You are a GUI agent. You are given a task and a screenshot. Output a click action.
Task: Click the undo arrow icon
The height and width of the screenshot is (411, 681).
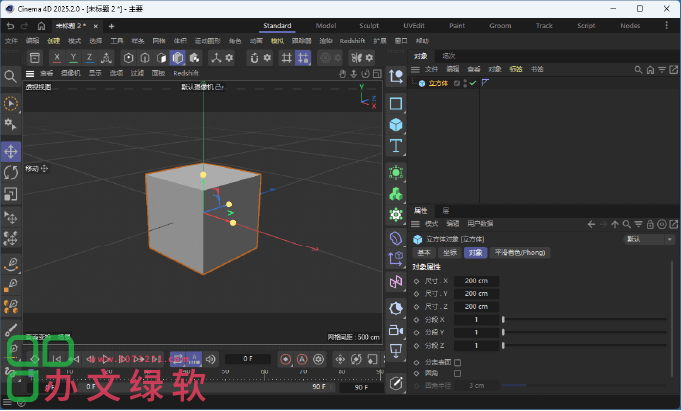10,26
